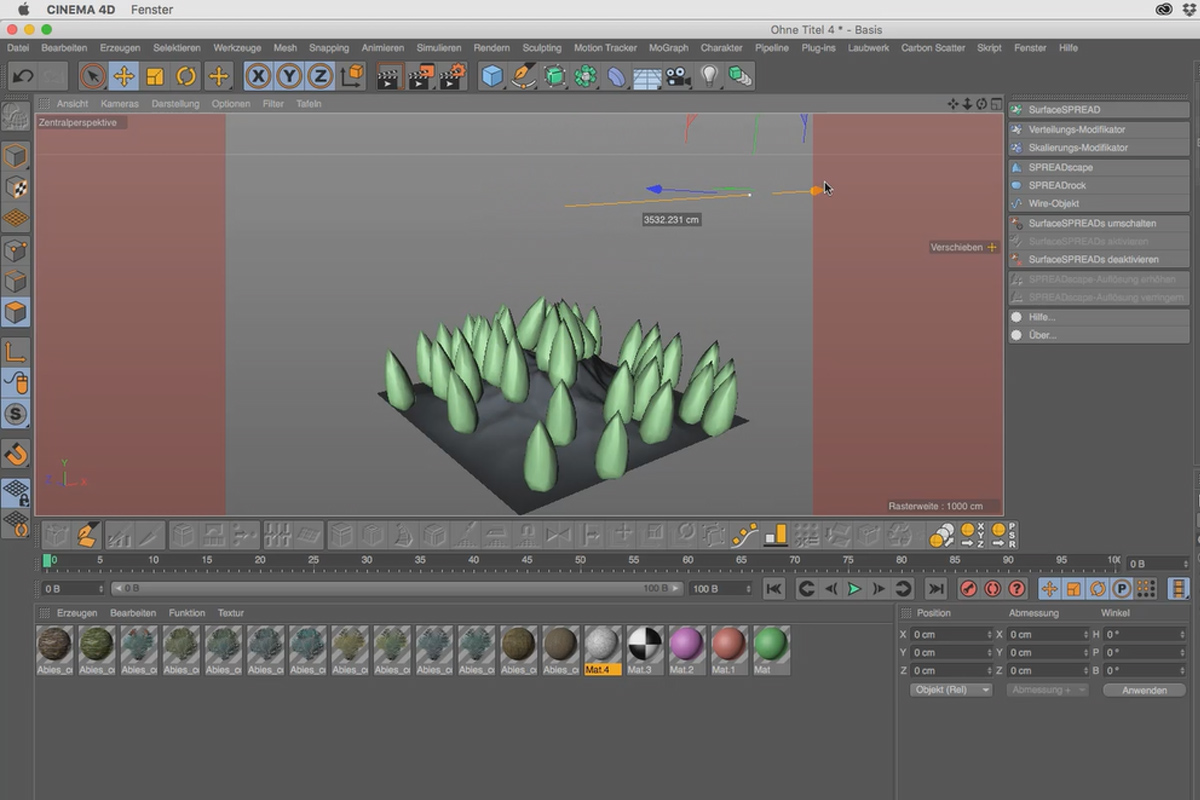1200x800 pixels.
Task: Click the Winkel H stepper arrows
Action: pyautogui.click(x=1182, y=634)
